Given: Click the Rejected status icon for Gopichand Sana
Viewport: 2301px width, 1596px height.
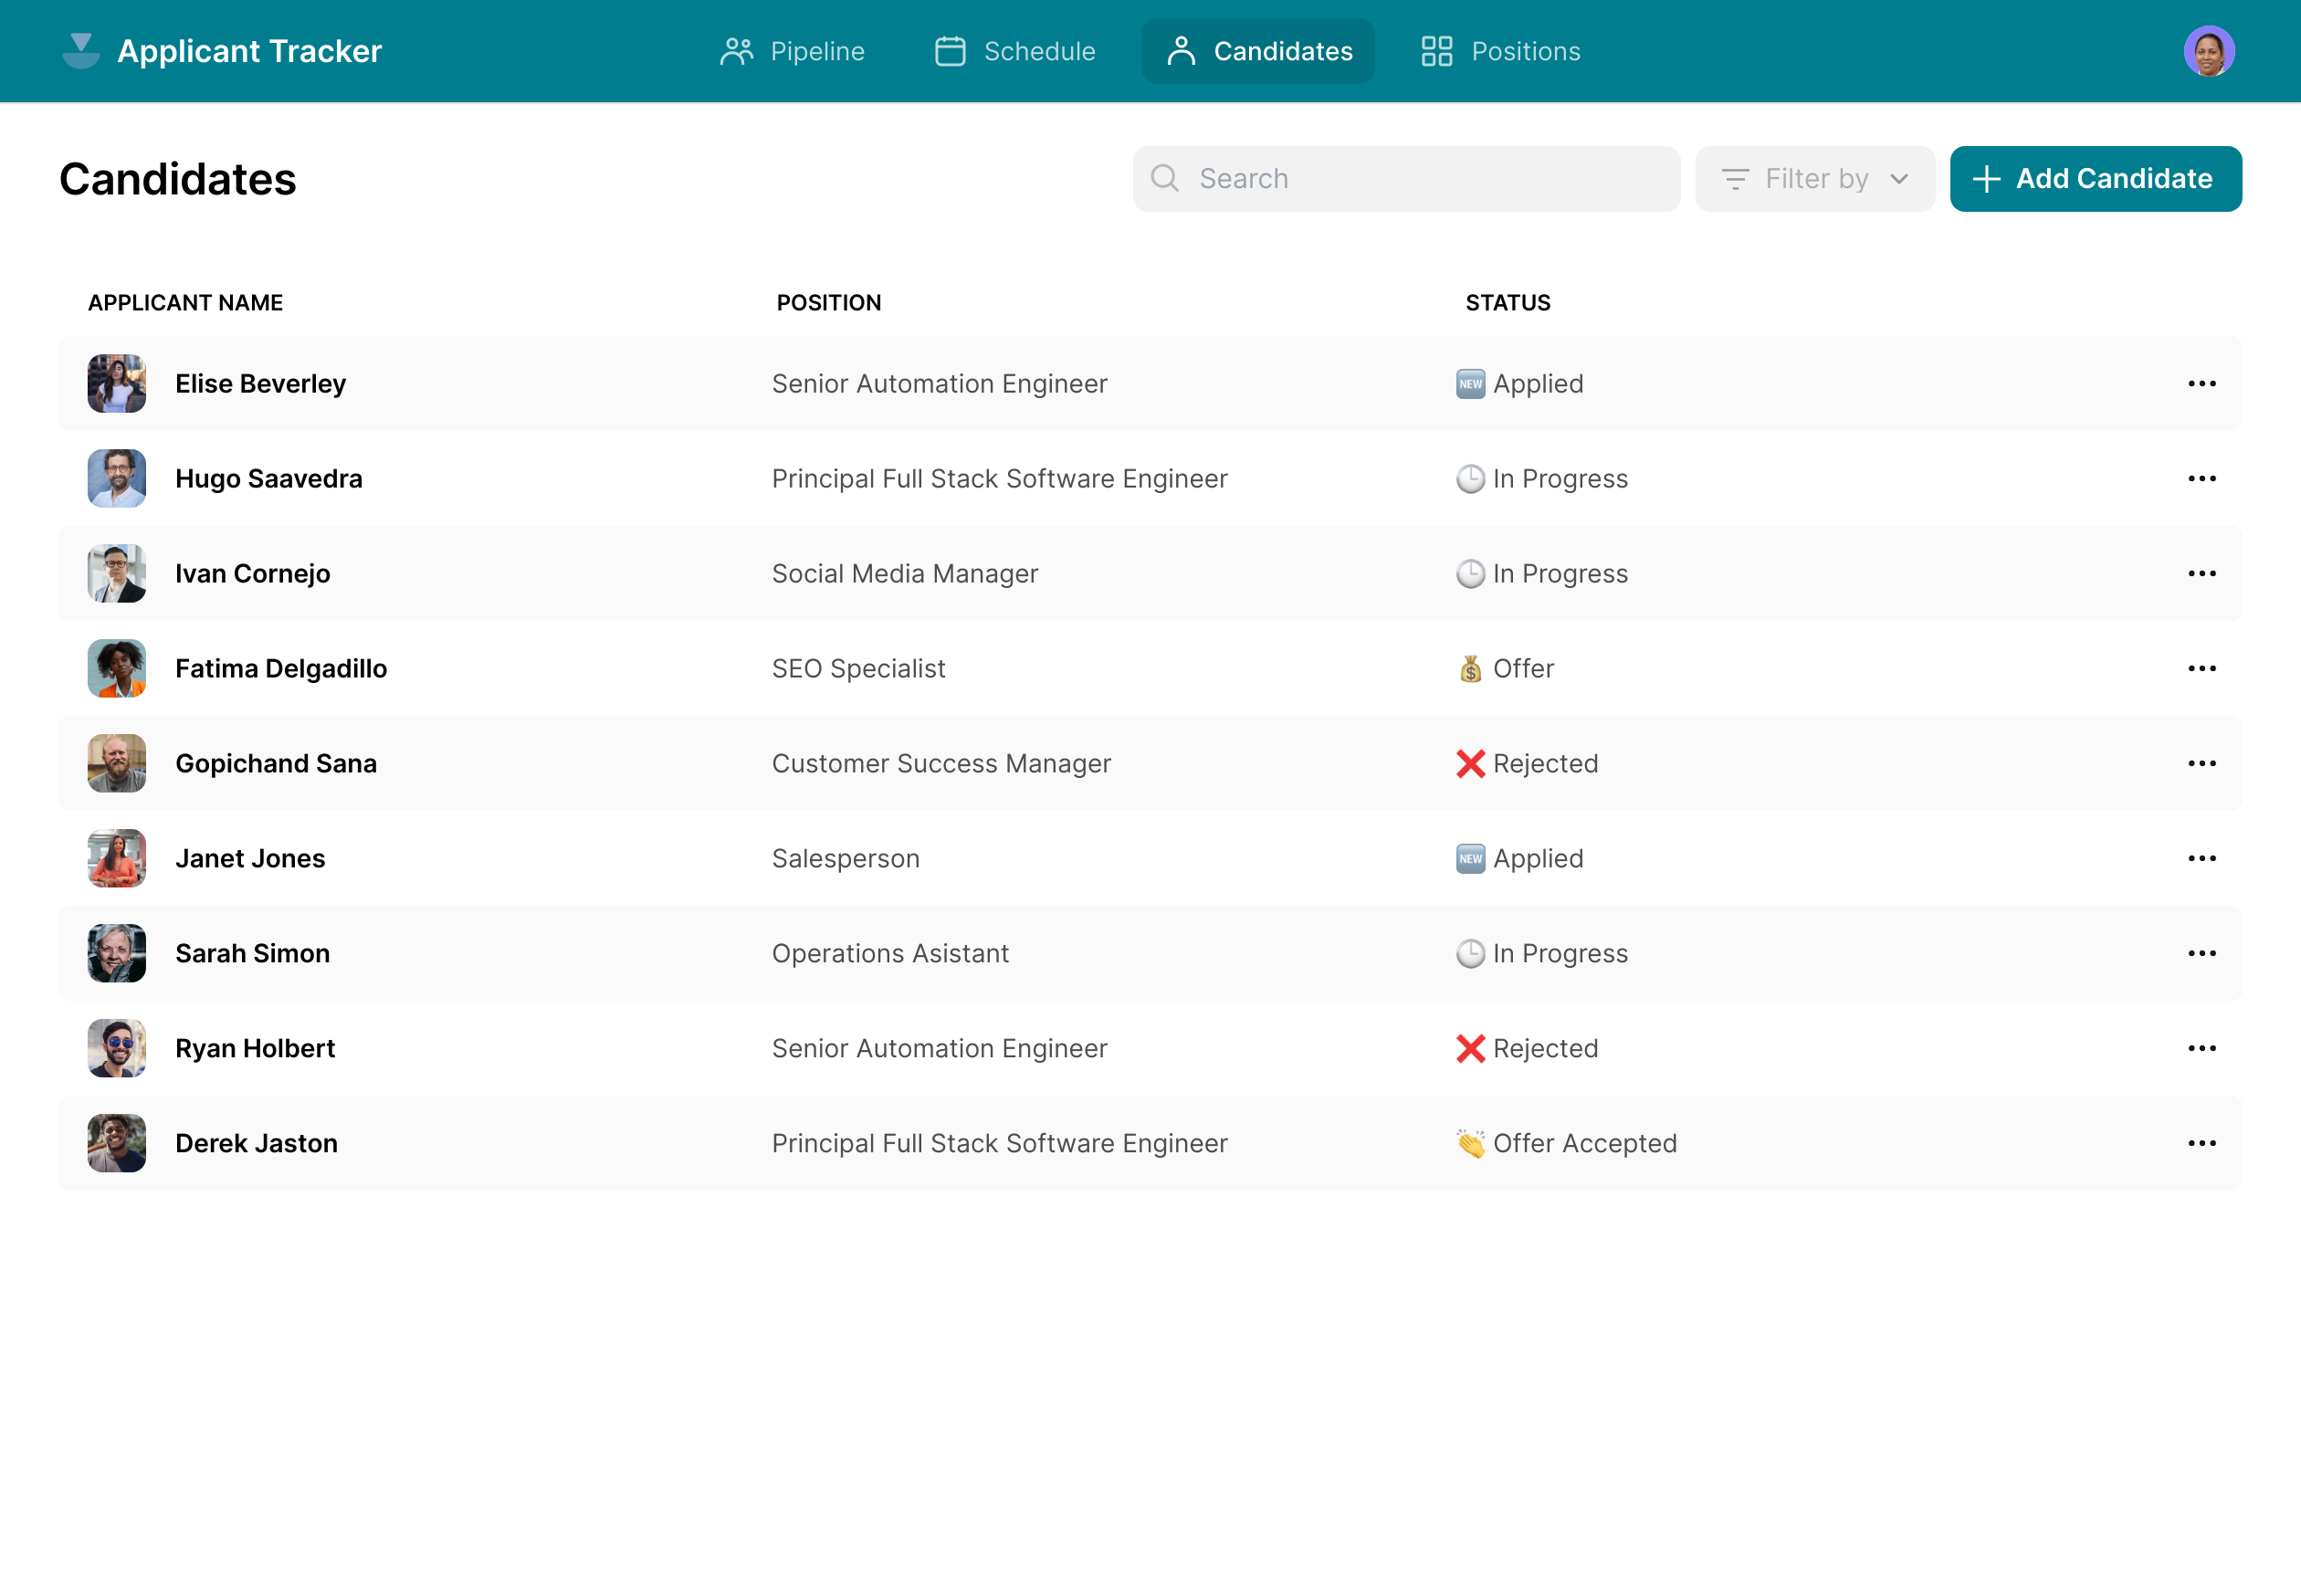Looking at the screenshot, I should pyautogui.click(x=1467, y=764).
